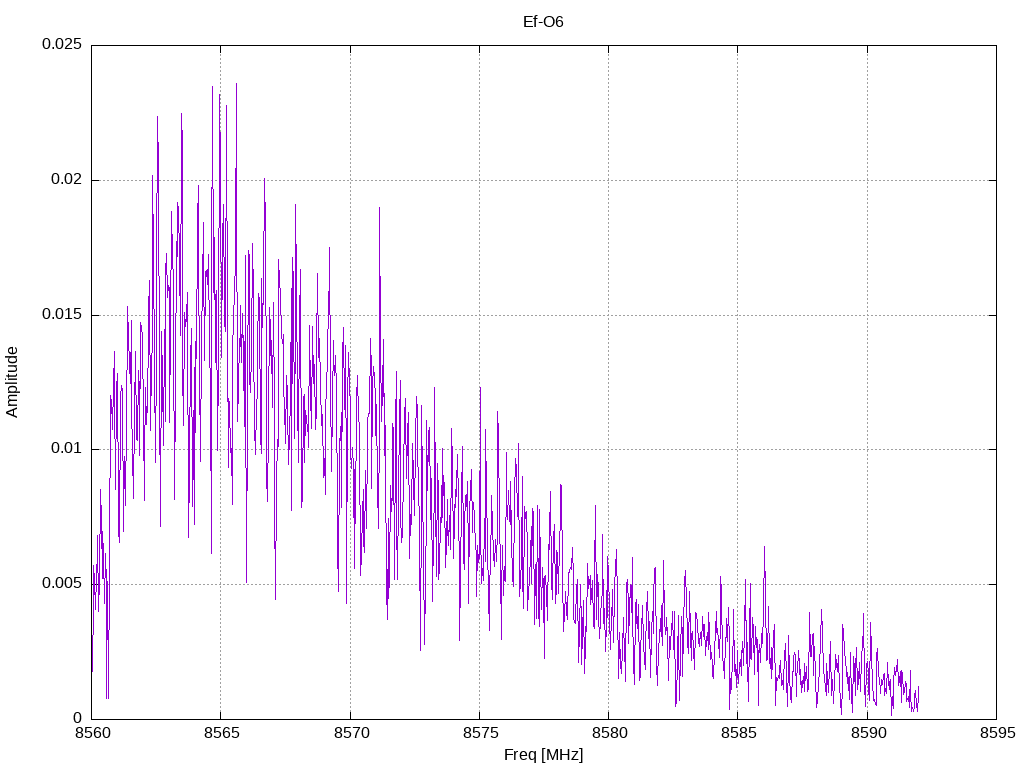Click the y-axis tick label 0.025
1024x768 pixels.
click(x=62, y=44)
